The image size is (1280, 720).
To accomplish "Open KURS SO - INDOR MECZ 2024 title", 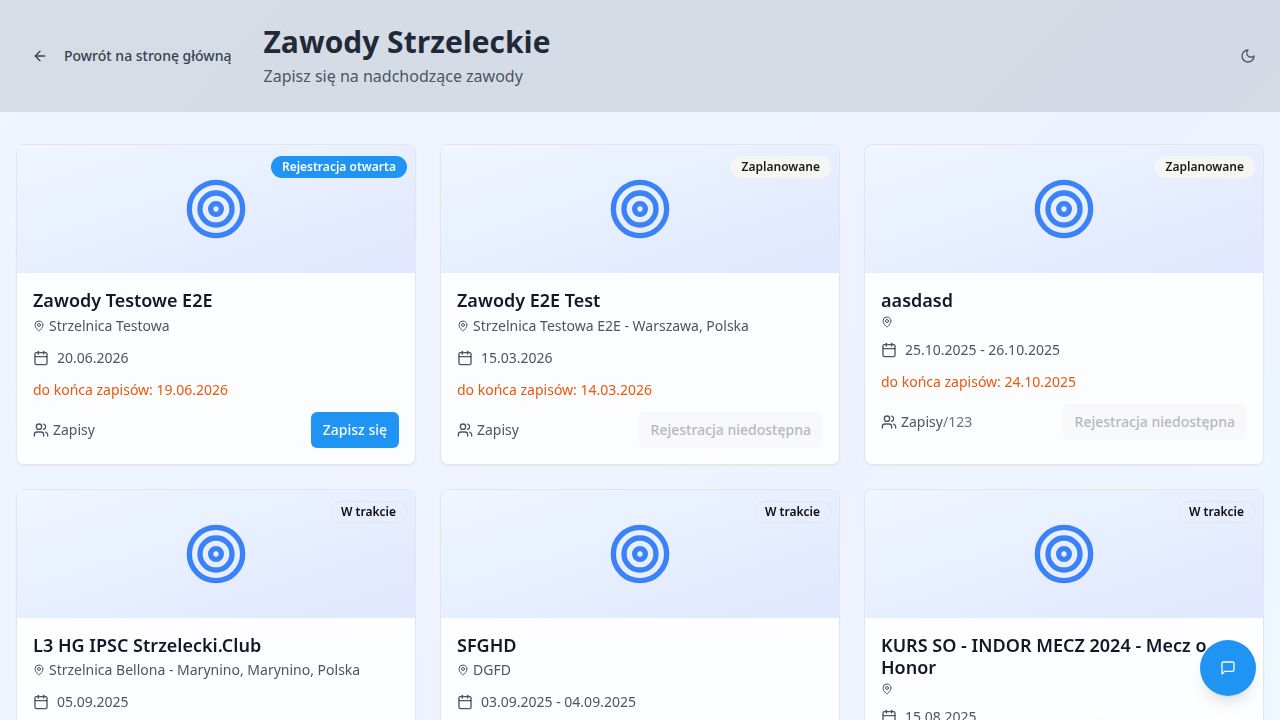I will [1044, 656].
